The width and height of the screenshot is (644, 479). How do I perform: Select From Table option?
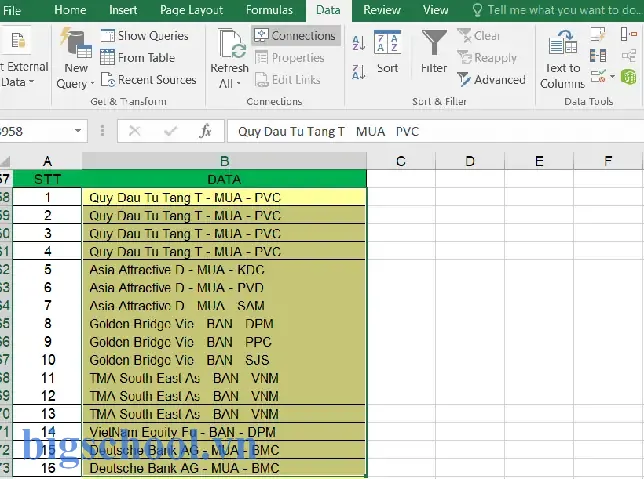coord(138,58)
